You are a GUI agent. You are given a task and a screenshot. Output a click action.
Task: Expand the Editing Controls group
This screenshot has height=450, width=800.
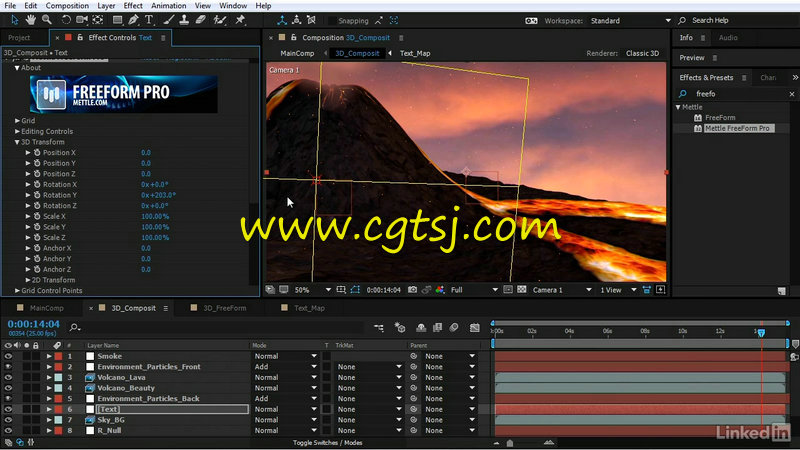(17, 132)
